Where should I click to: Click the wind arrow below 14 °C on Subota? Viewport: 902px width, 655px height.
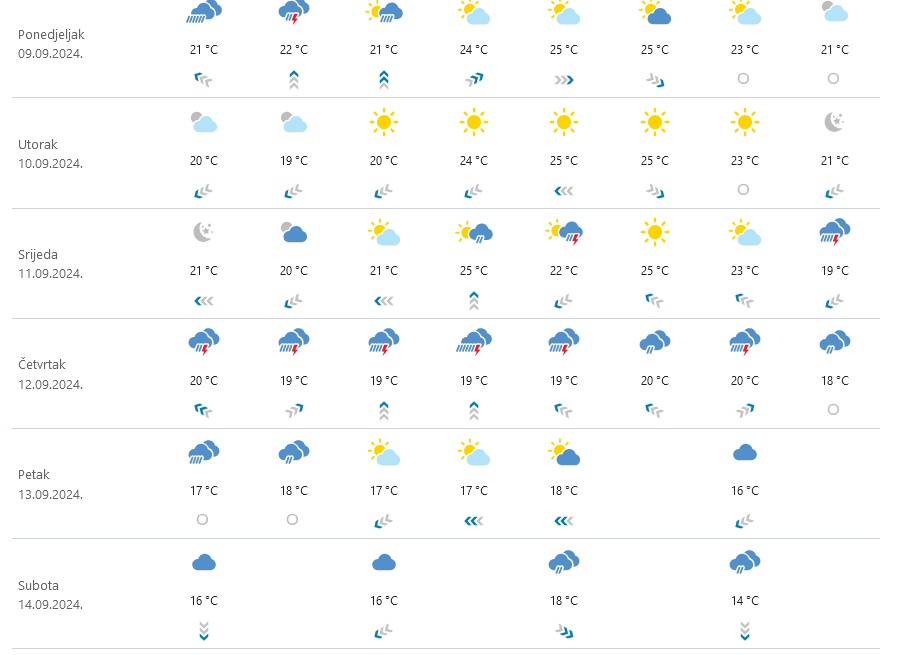click(744, 630)
